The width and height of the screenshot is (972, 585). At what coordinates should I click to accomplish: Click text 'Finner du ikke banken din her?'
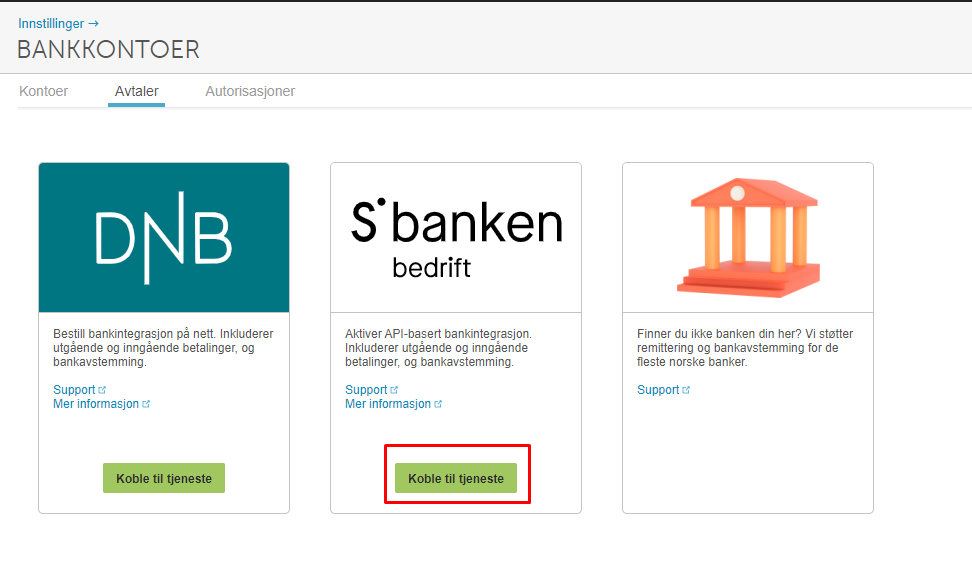coord(719,333)
